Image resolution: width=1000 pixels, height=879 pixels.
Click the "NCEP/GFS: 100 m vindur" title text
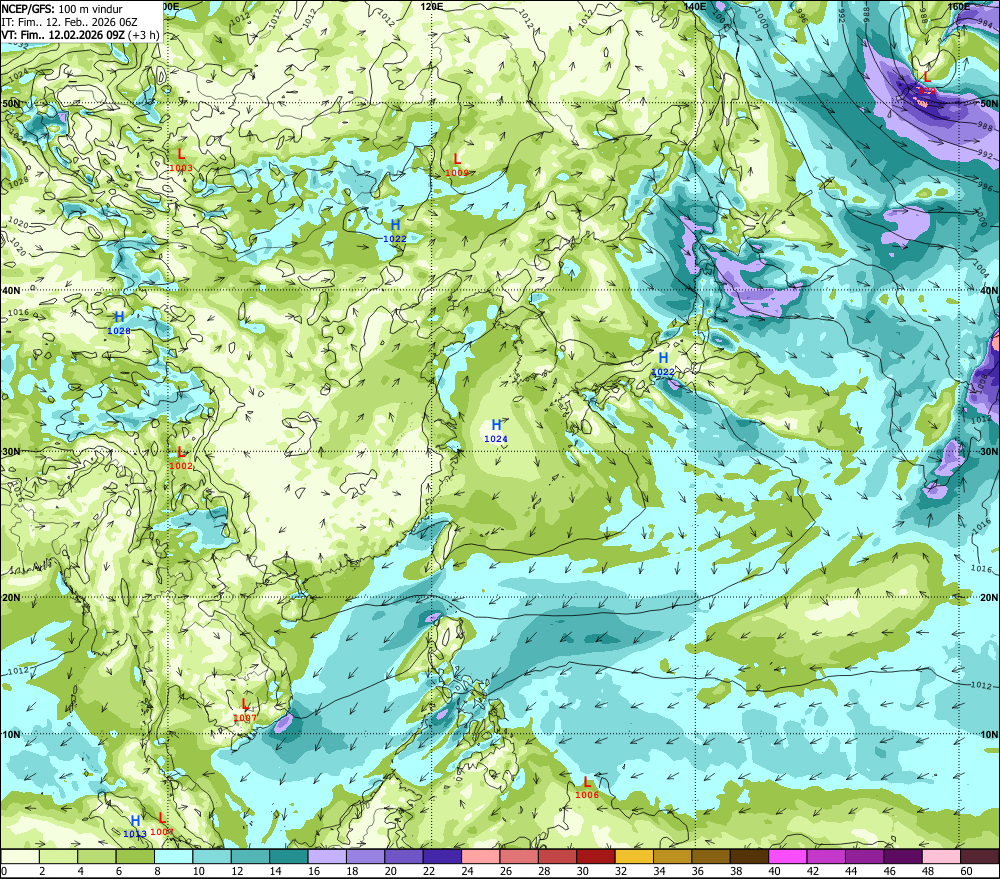[x=62, y=9]
